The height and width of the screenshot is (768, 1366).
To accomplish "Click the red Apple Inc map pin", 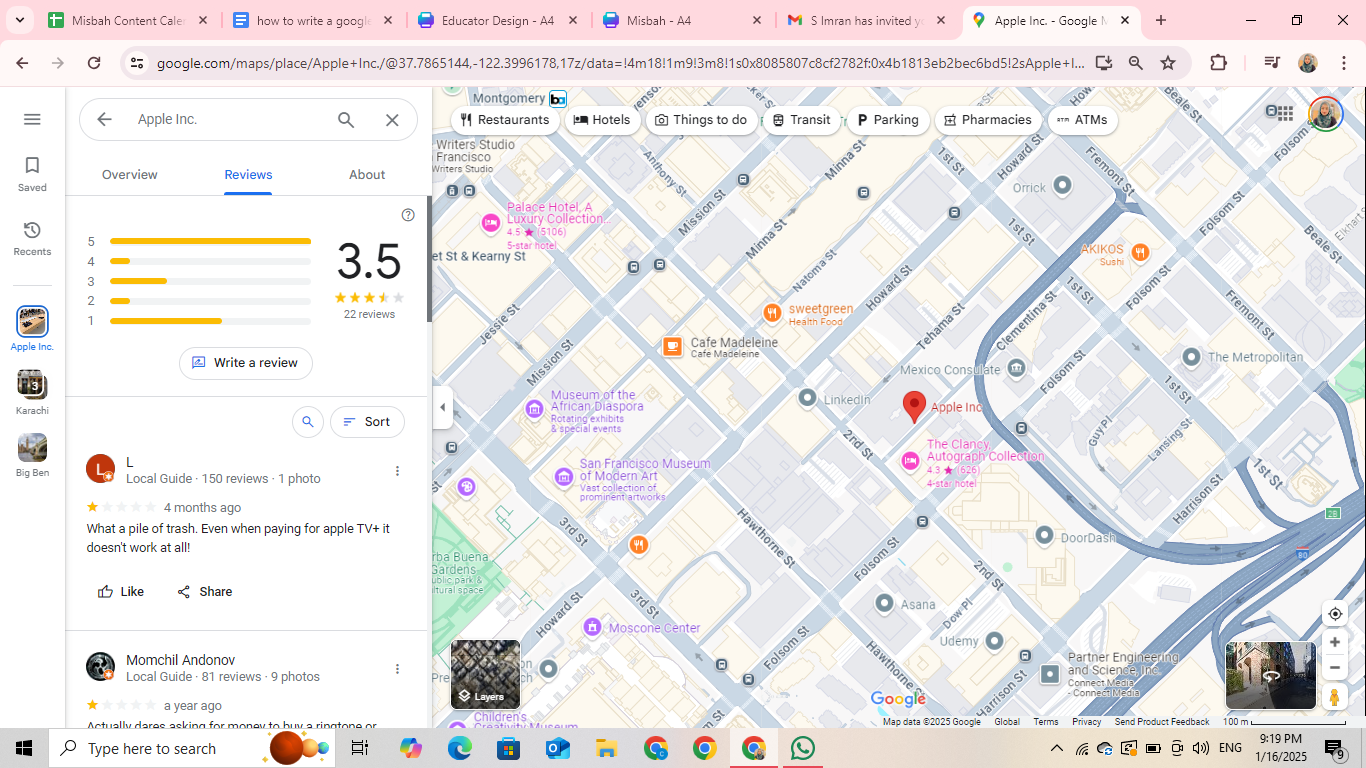I will [x=914, y=407].
